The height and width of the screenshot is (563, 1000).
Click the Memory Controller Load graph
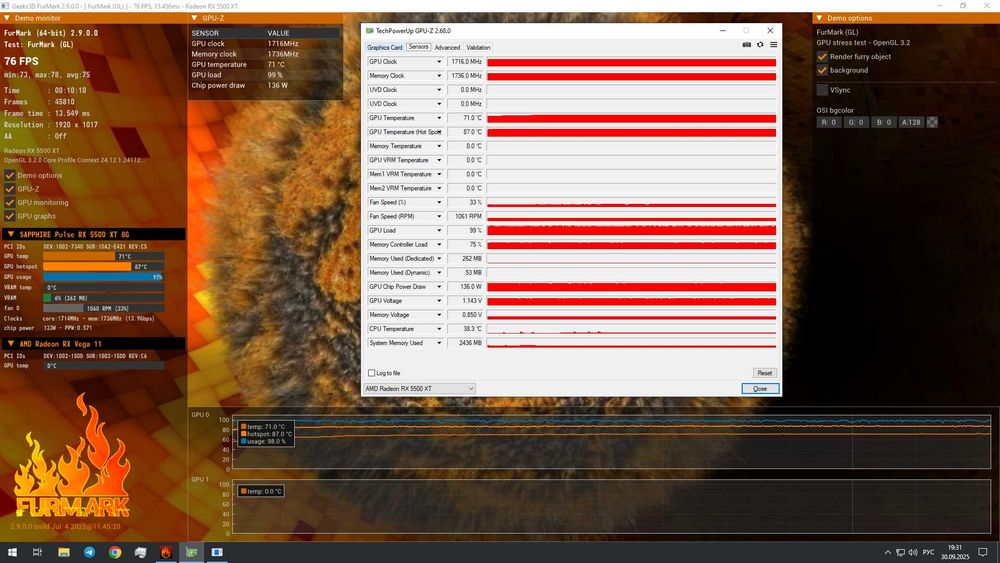[x=631, y=245]
